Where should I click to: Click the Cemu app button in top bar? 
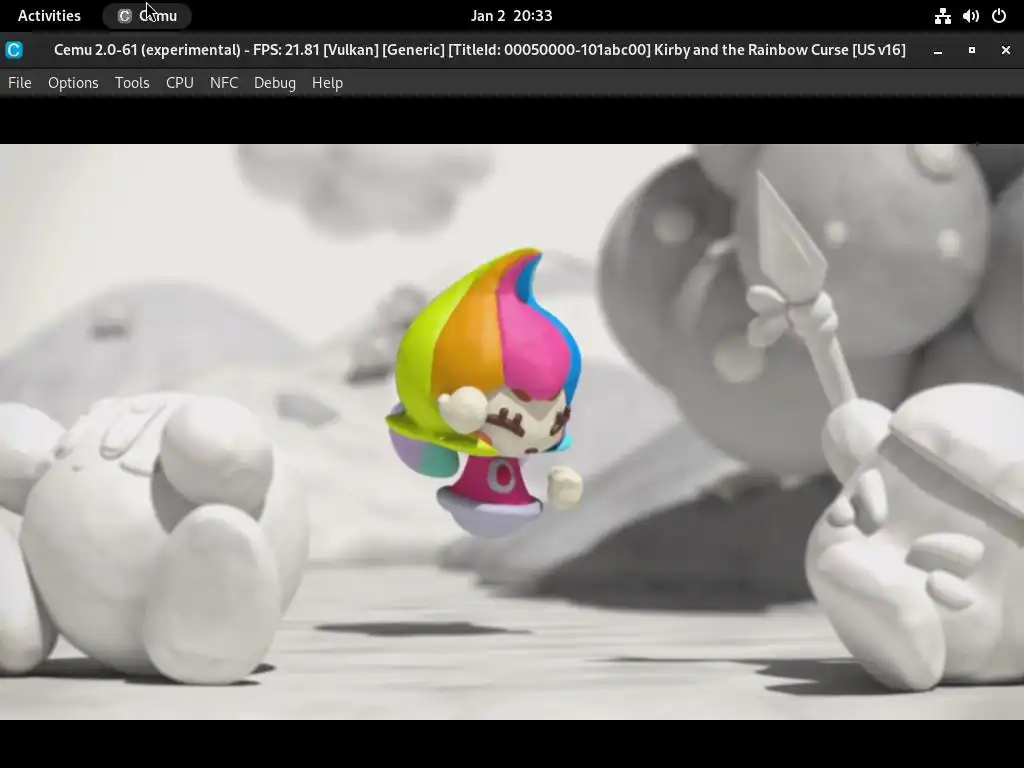pos(147,16)
